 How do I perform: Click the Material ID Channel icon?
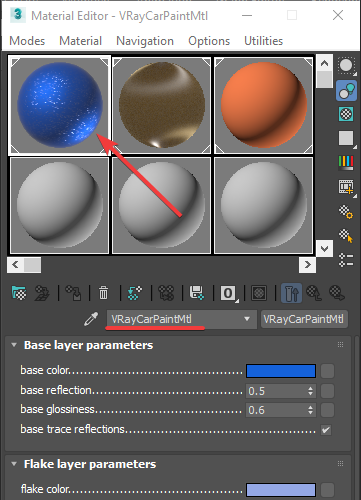tap(228, 293)
